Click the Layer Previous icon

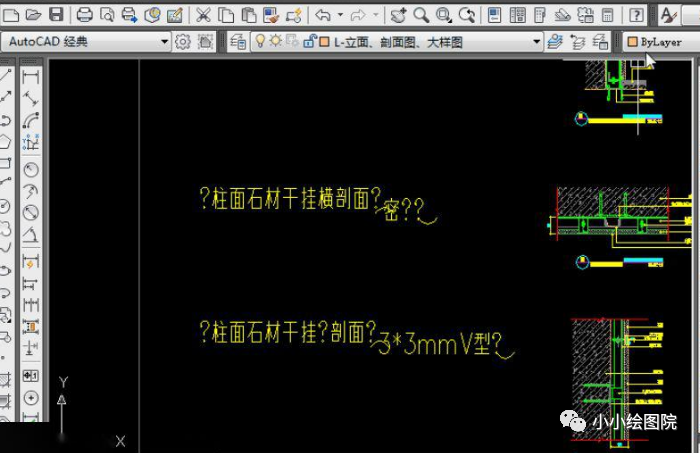(578, 42)
